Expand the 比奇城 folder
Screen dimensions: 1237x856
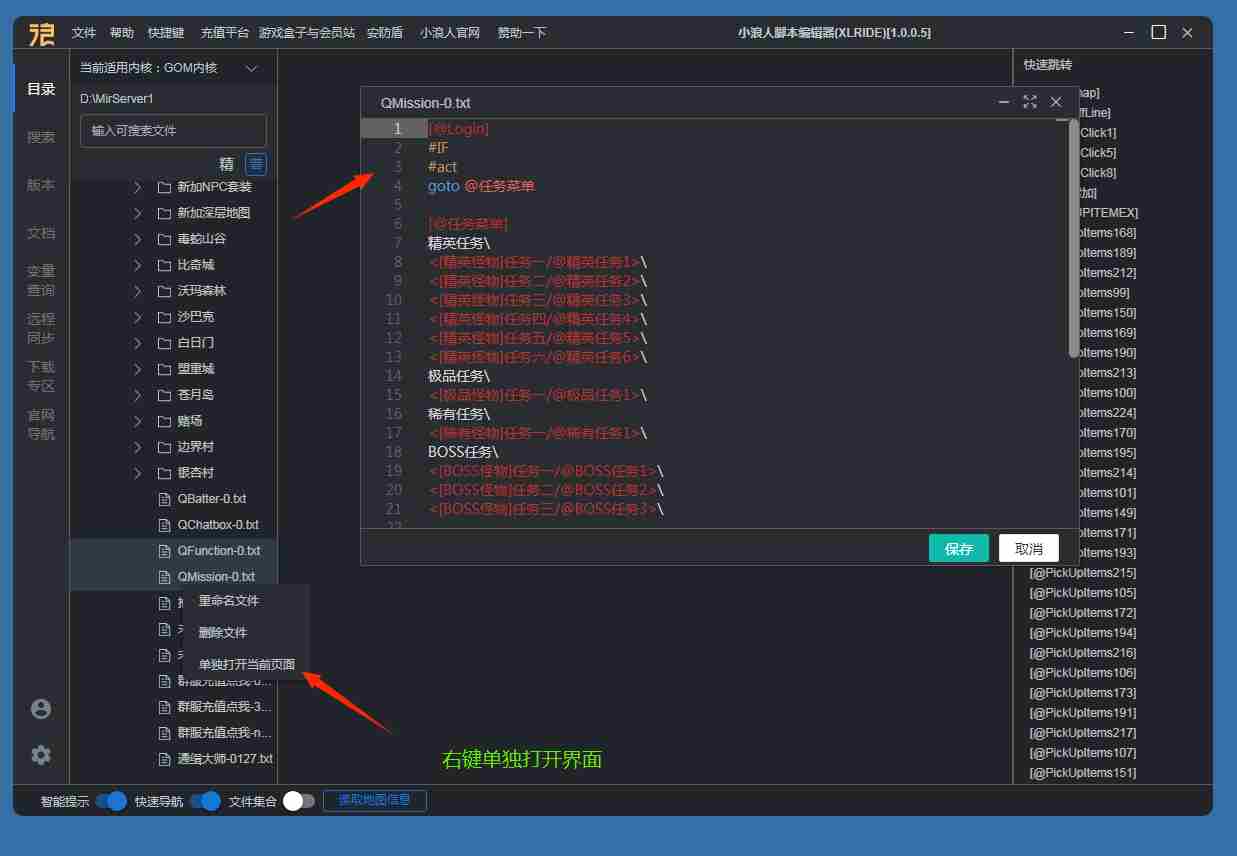coord(138,265)
